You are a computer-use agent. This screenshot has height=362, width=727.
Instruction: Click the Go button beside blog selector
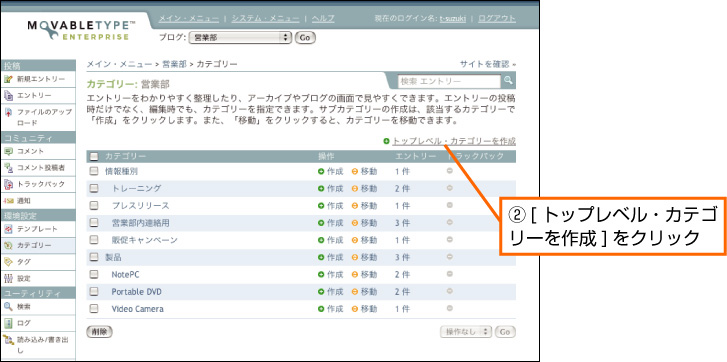click(x=305, y=38)
